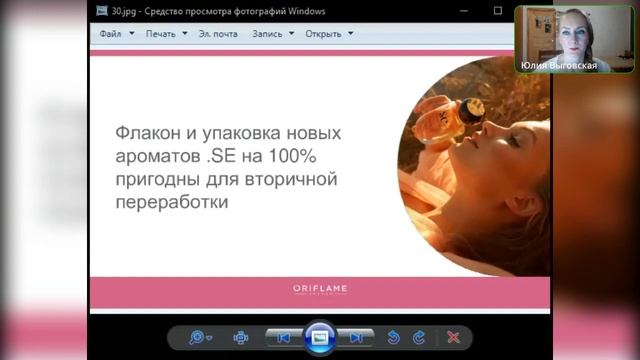This screenshot has height=360, width=640.
Task: Open the Запись menu
Action: point(267,34)
